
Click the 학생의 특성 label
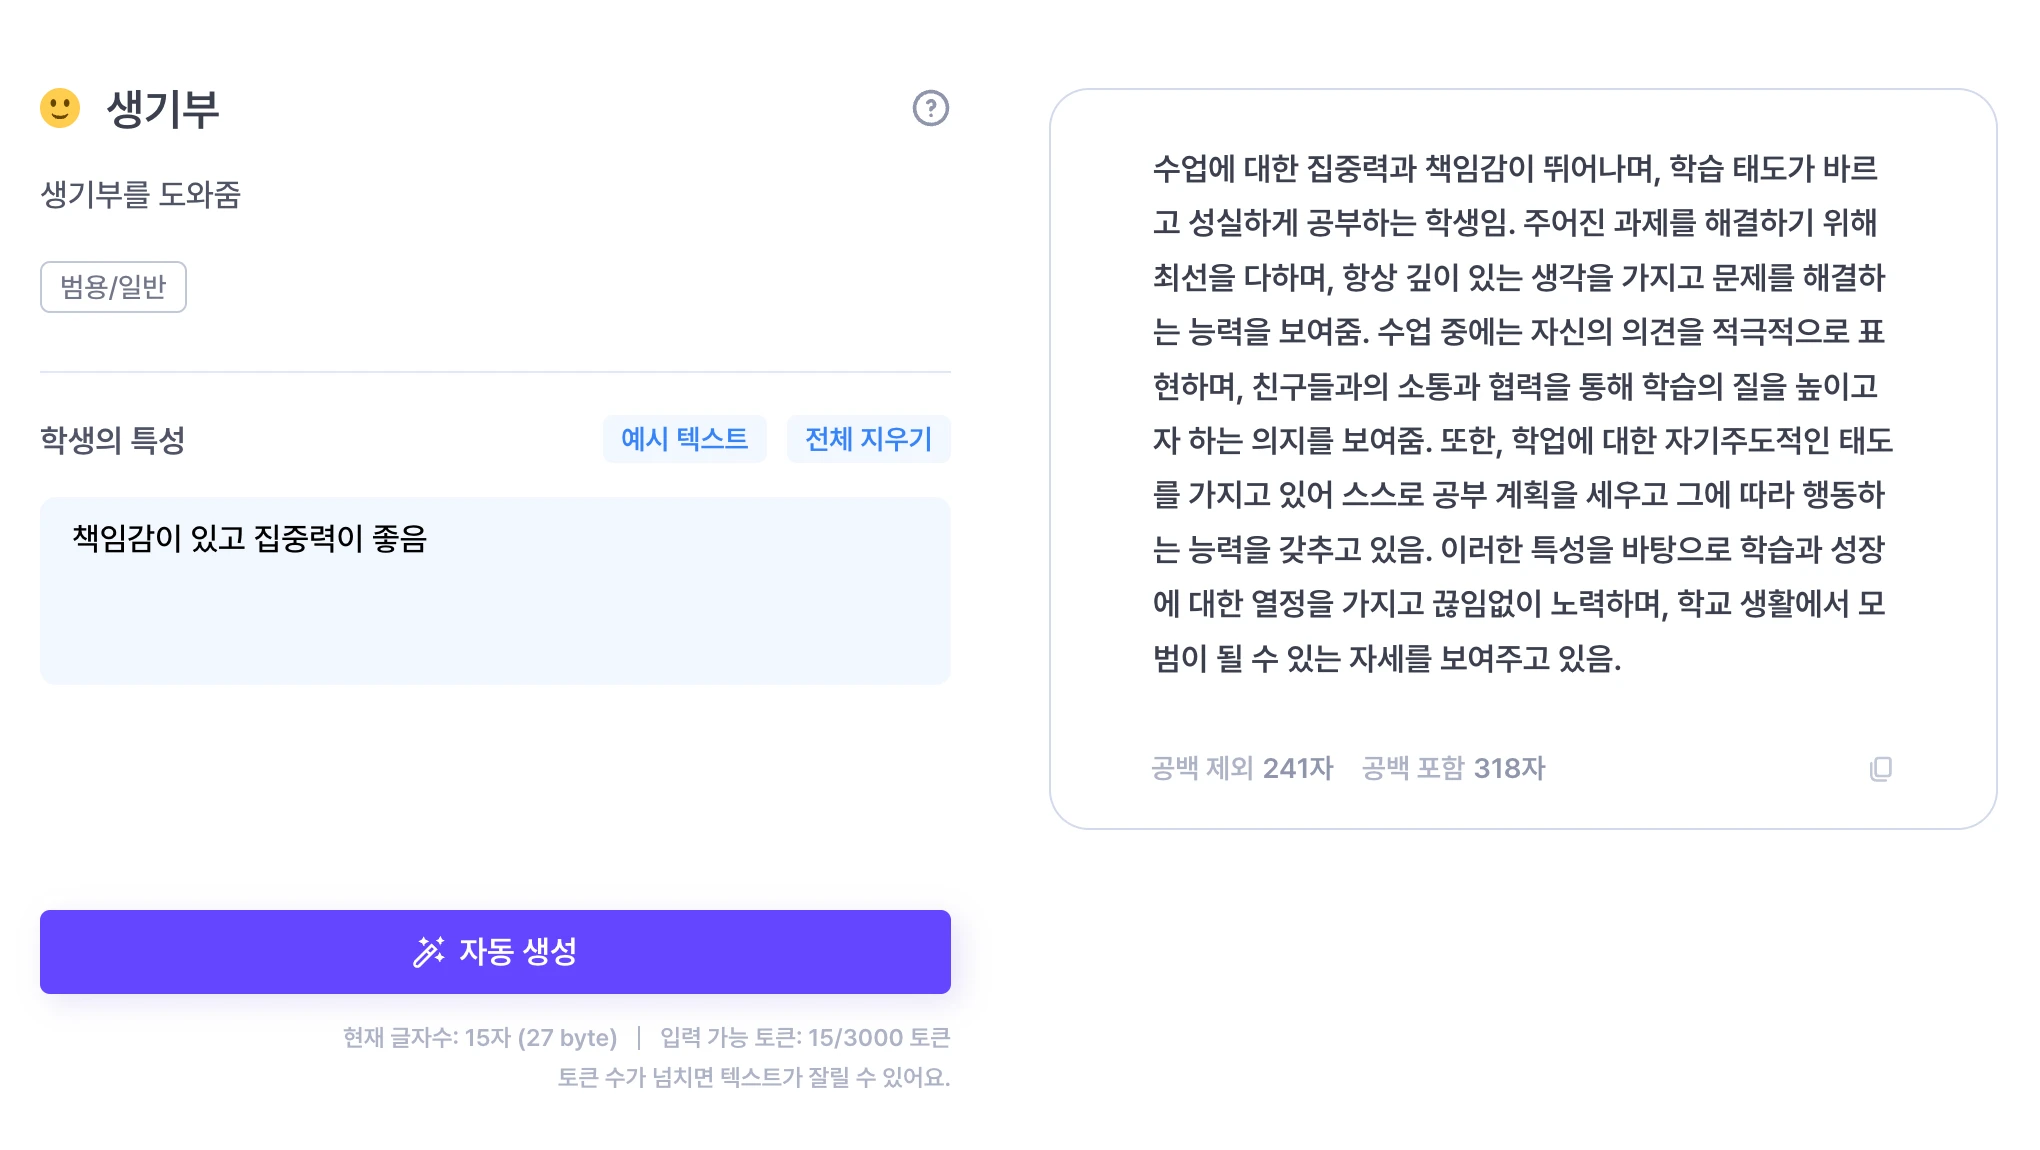[x=112, y=440]
